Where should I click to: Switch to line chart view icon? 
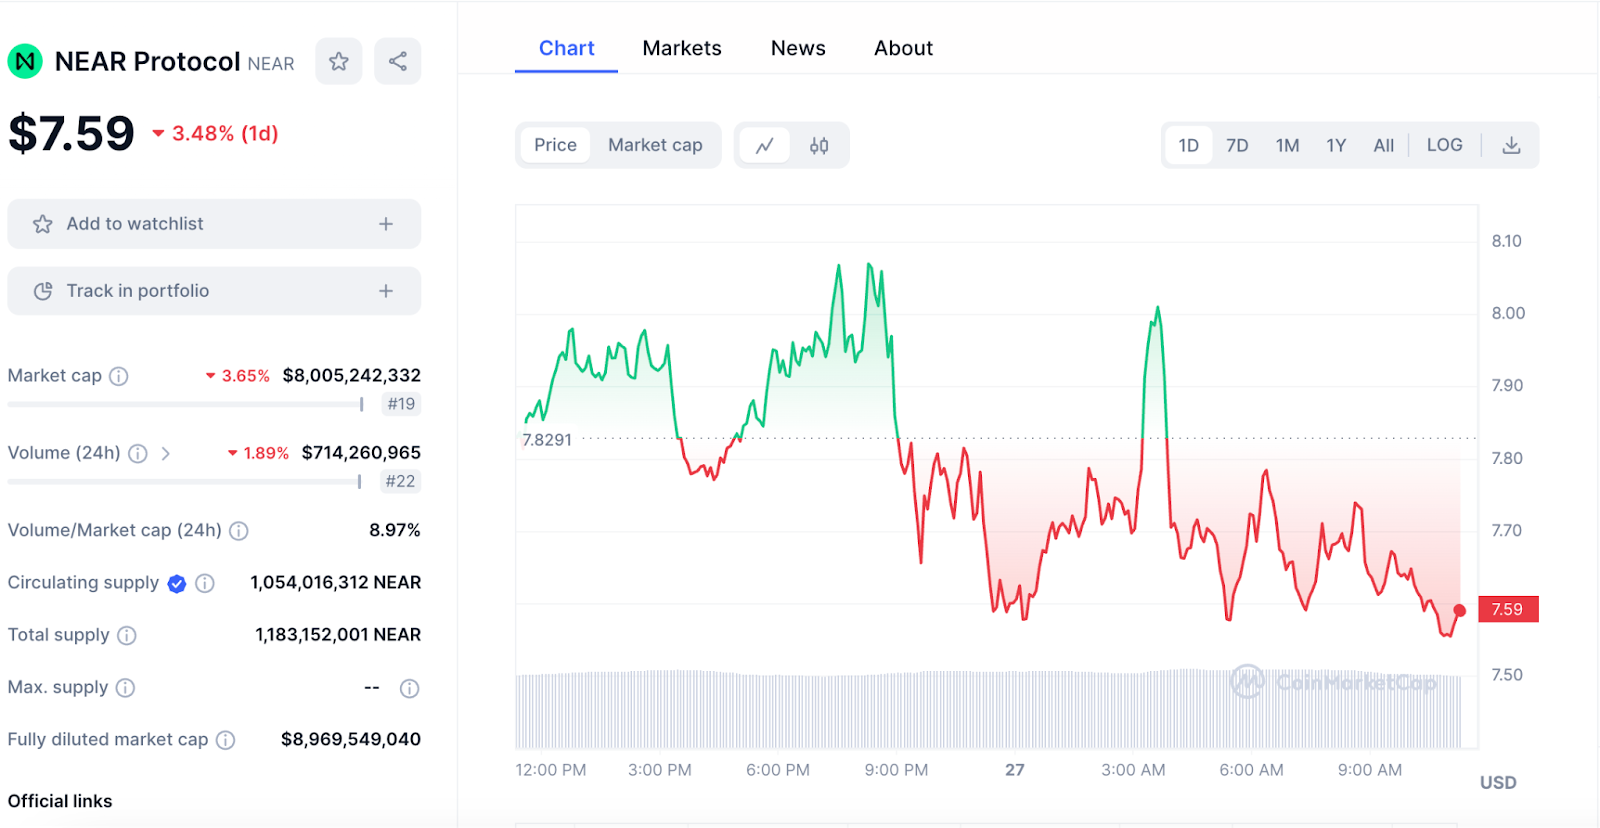[765, 146]
